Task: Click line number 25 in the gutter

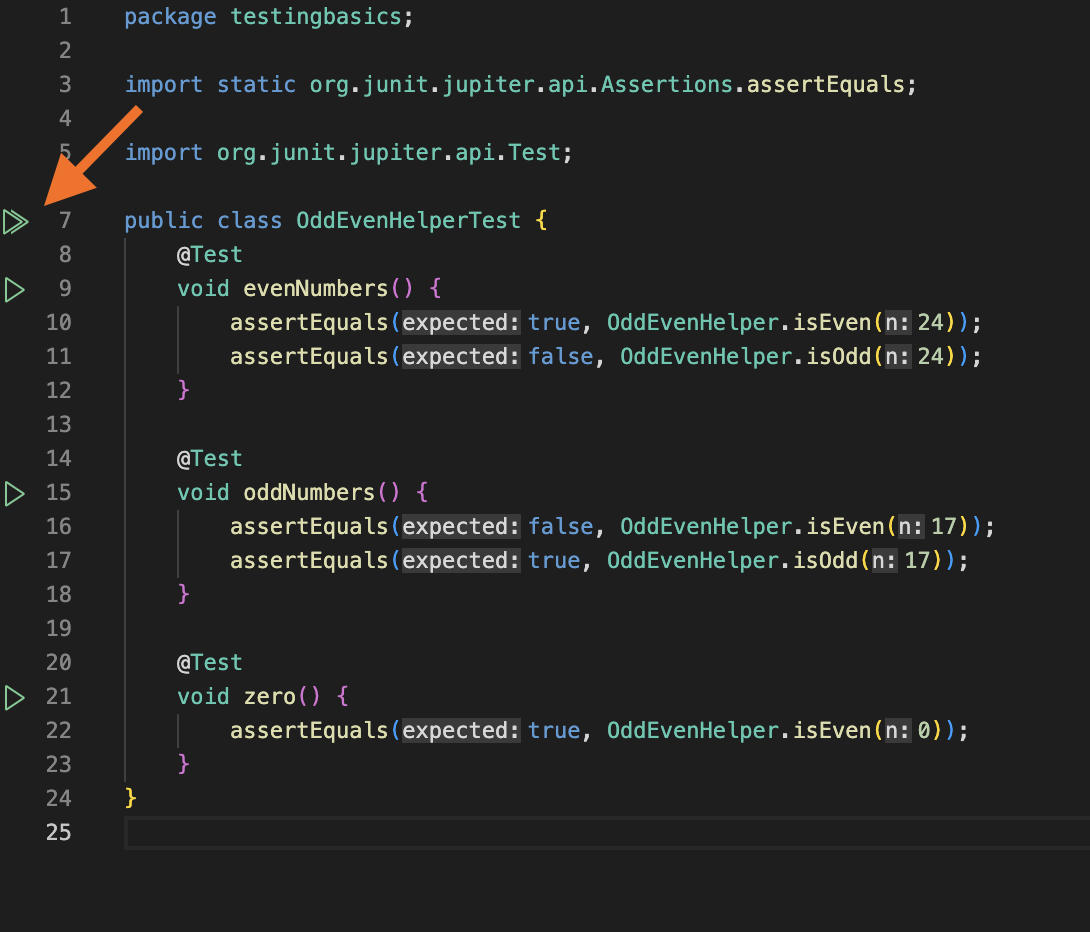Action: point(59,832)
